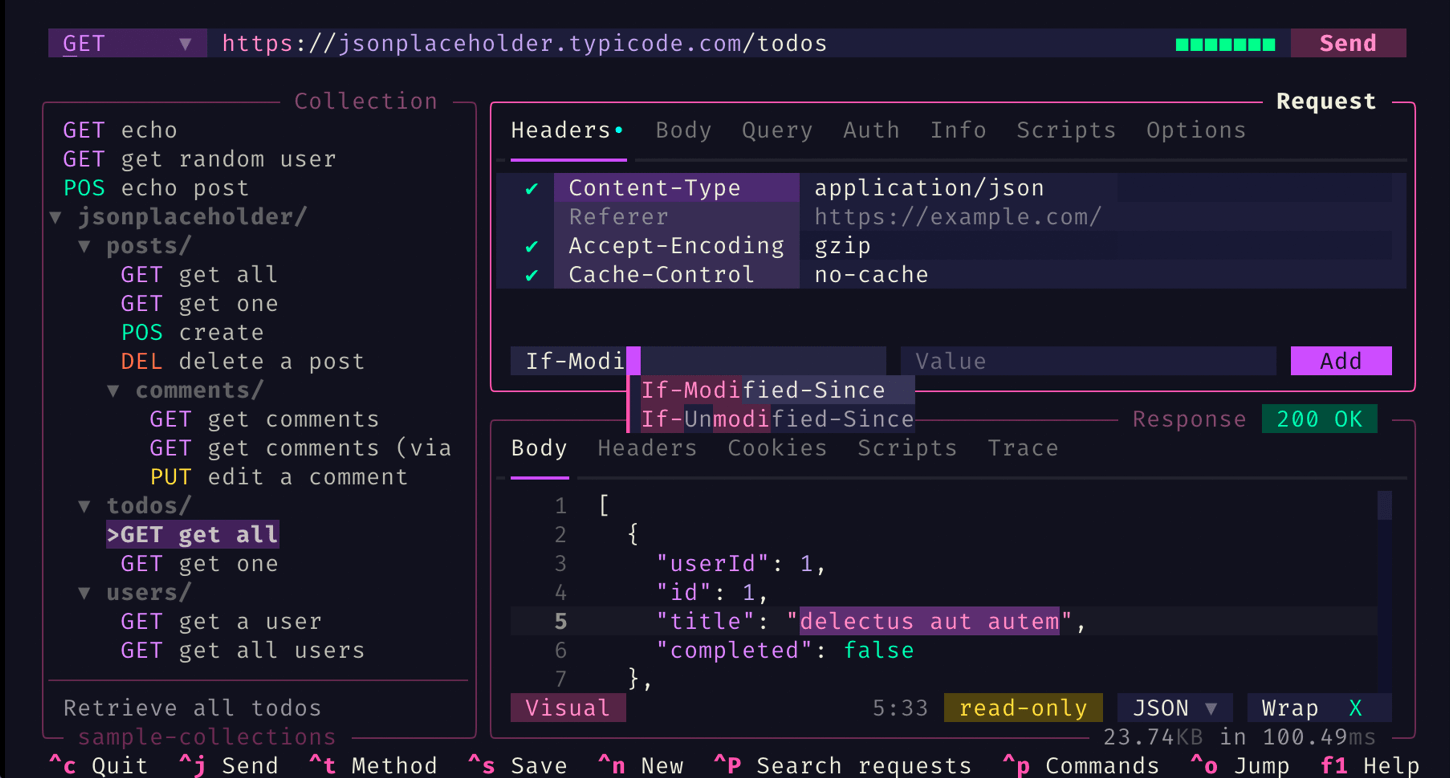Open the GET method dropdown
Screen dimensions: 1450x778
click(127, 43)
